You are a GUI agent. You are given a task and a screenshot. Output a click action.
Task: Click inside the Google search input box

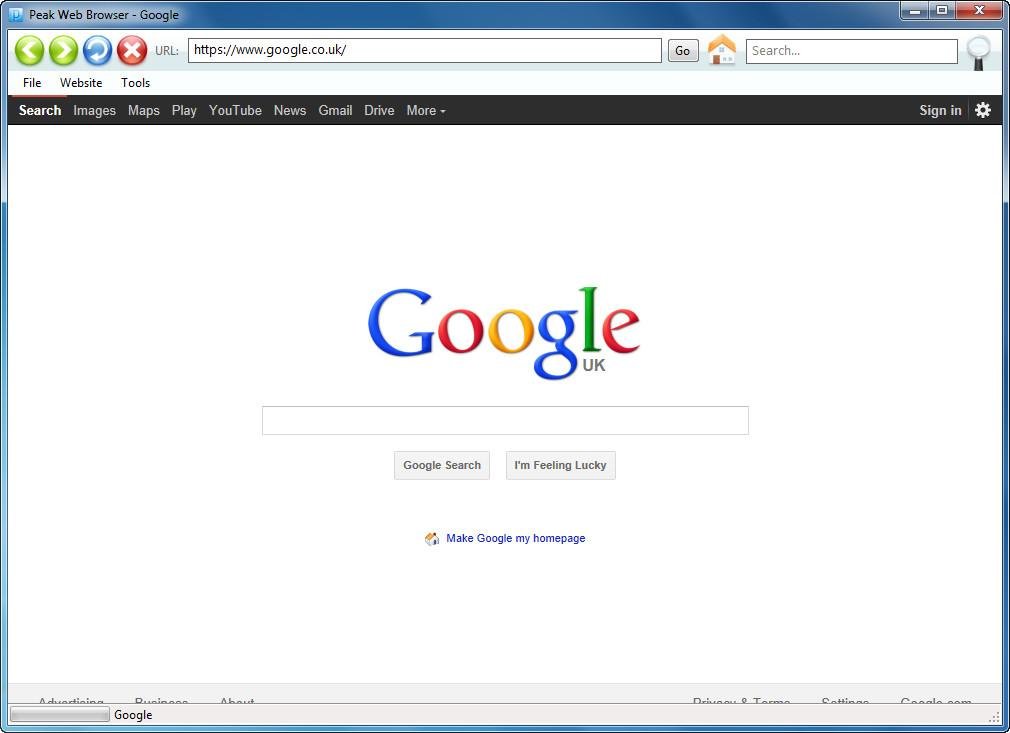[x=504, y=420]
